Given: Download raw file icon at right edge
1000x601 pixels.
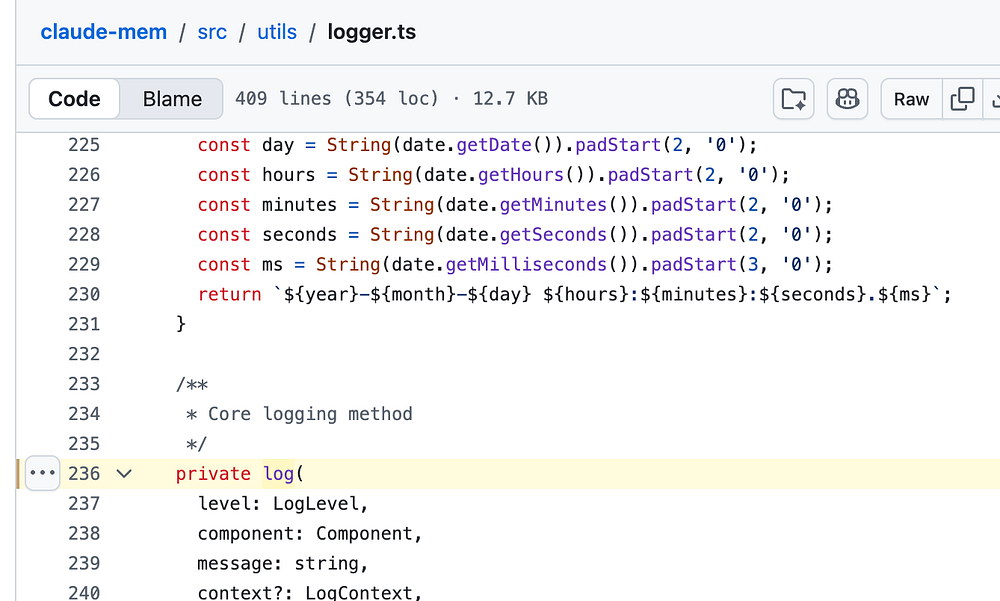Looking at the screenshot, I should (x=992, y=99).
